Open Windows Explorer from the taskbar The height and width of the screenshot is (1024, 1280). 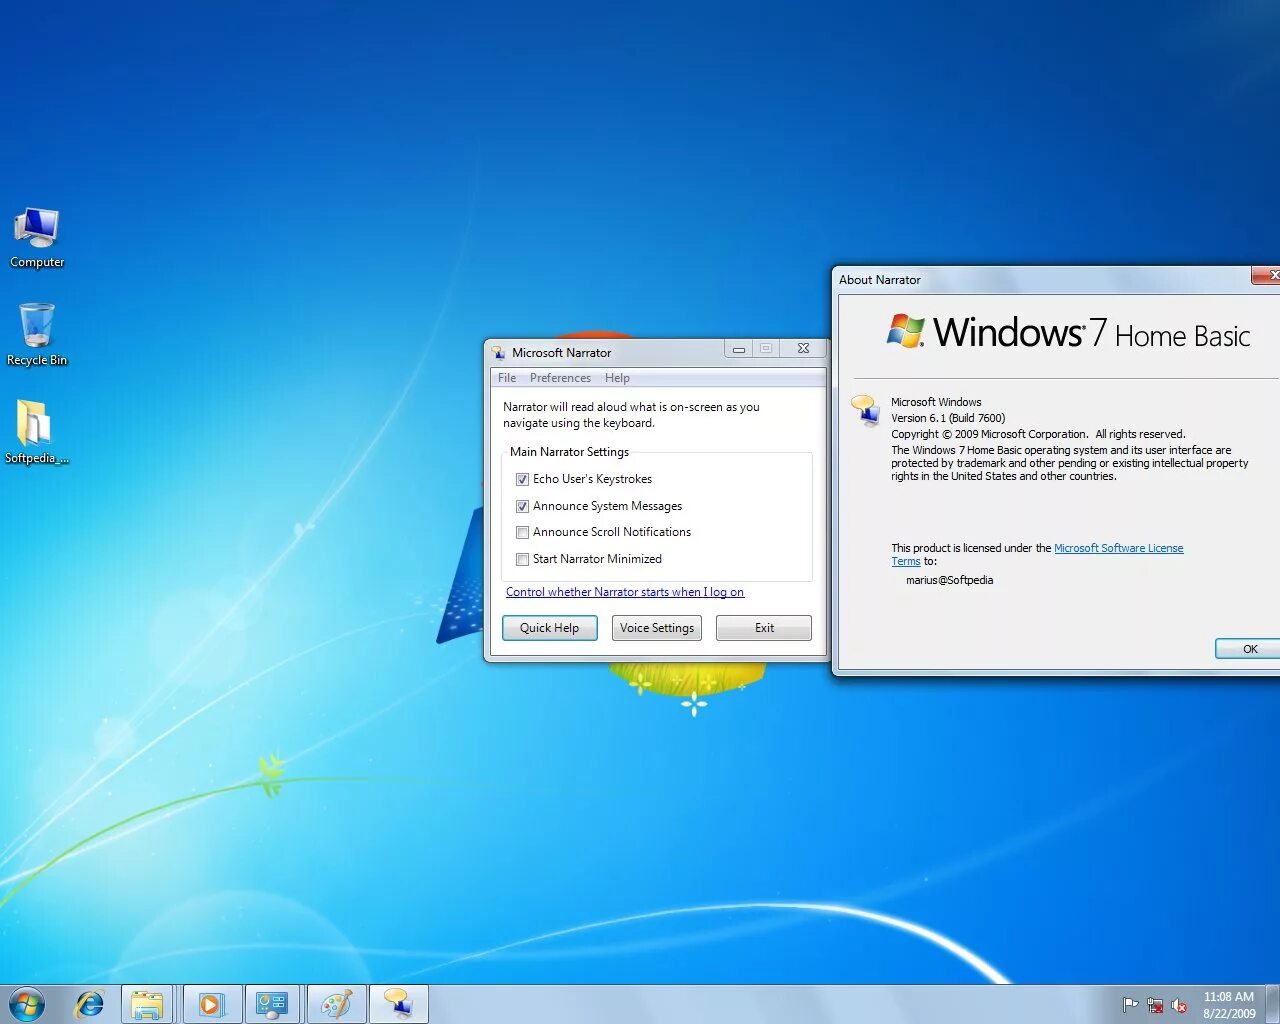pos(147,1004)
